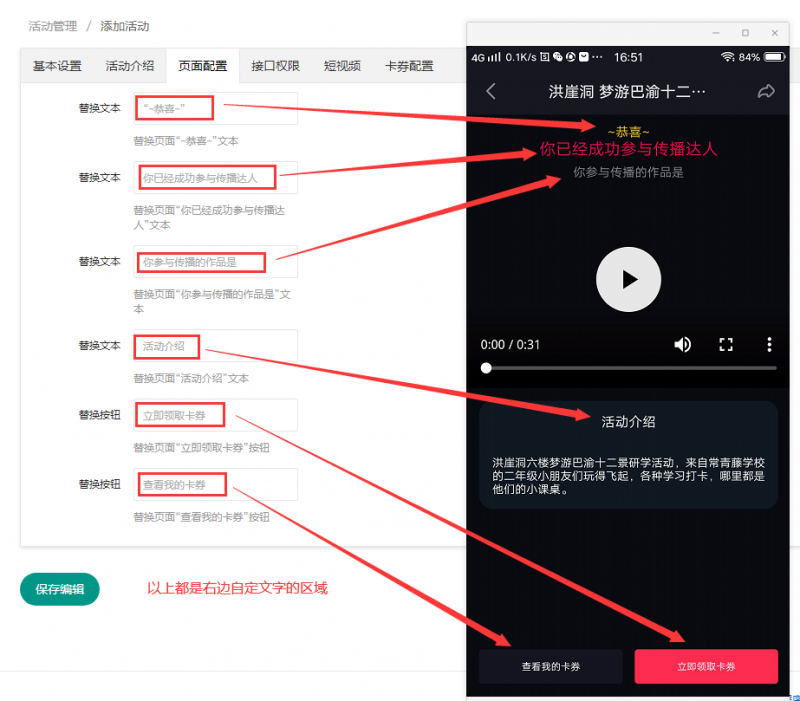Open the 接口权限 tab
Image resolution: width=800 pixels, height=701 pixels.
[275, 66]
